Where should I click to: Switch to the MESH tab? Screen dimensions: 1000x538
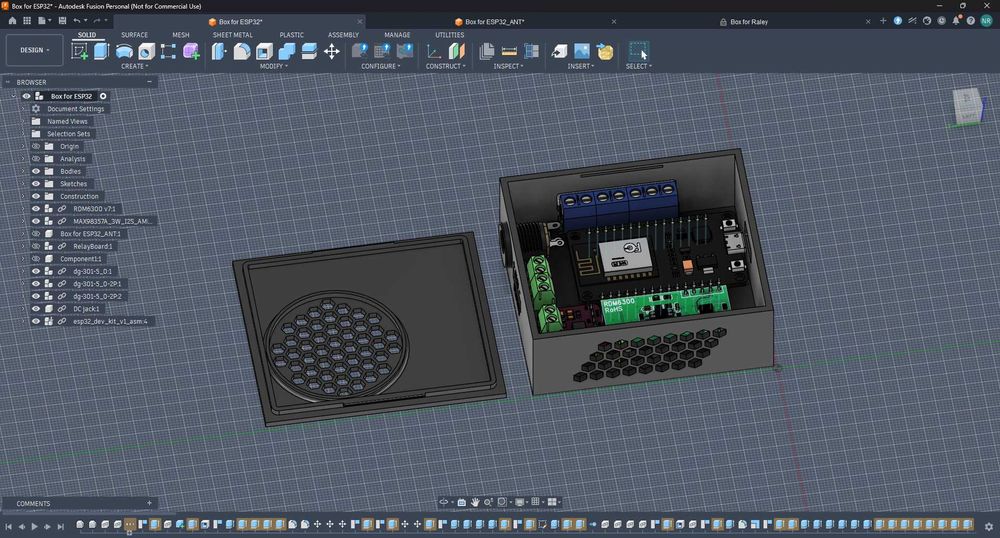pos(180,35)
